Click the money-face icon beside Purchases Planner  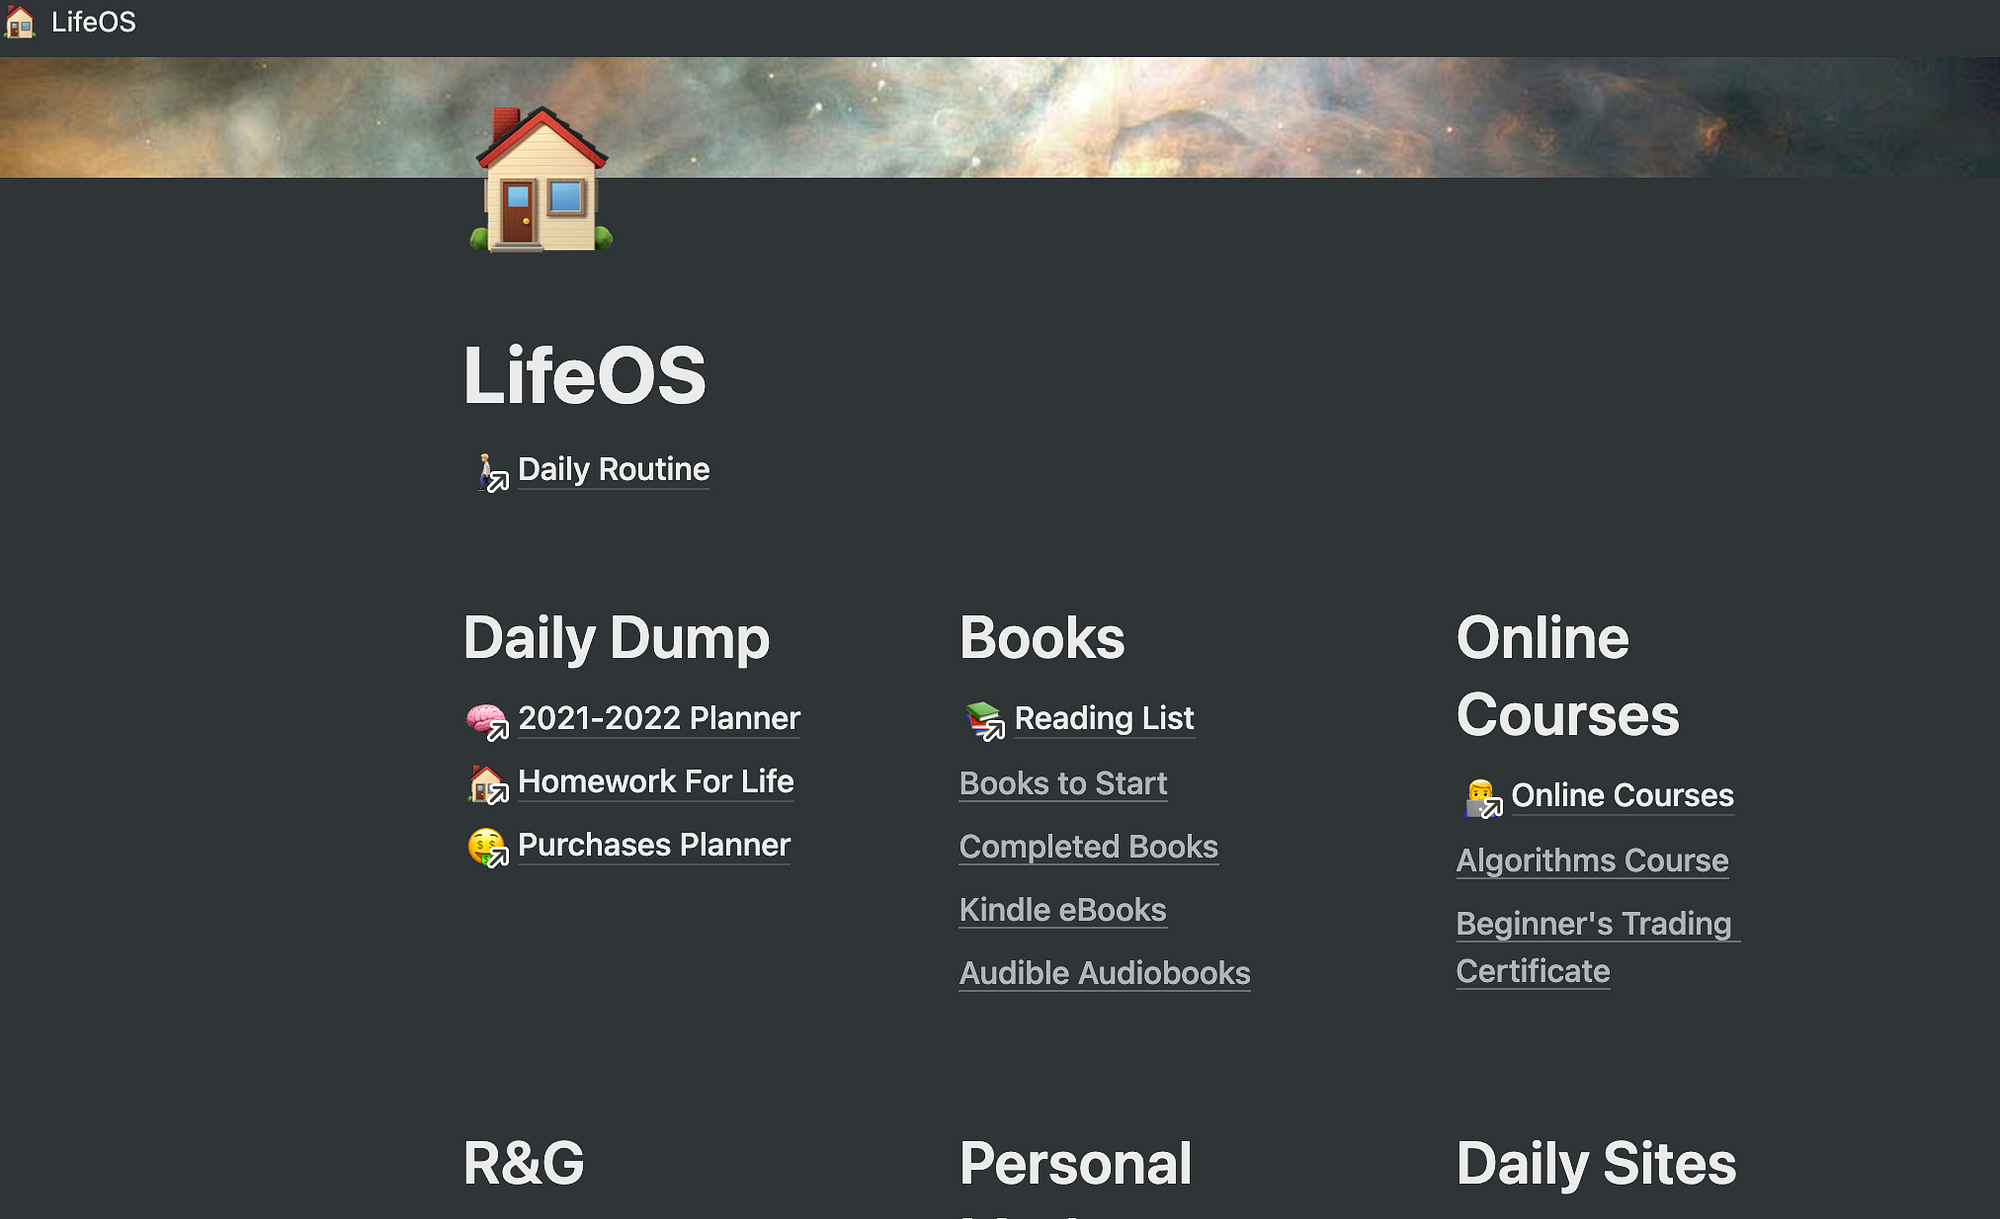pos(487,847)
